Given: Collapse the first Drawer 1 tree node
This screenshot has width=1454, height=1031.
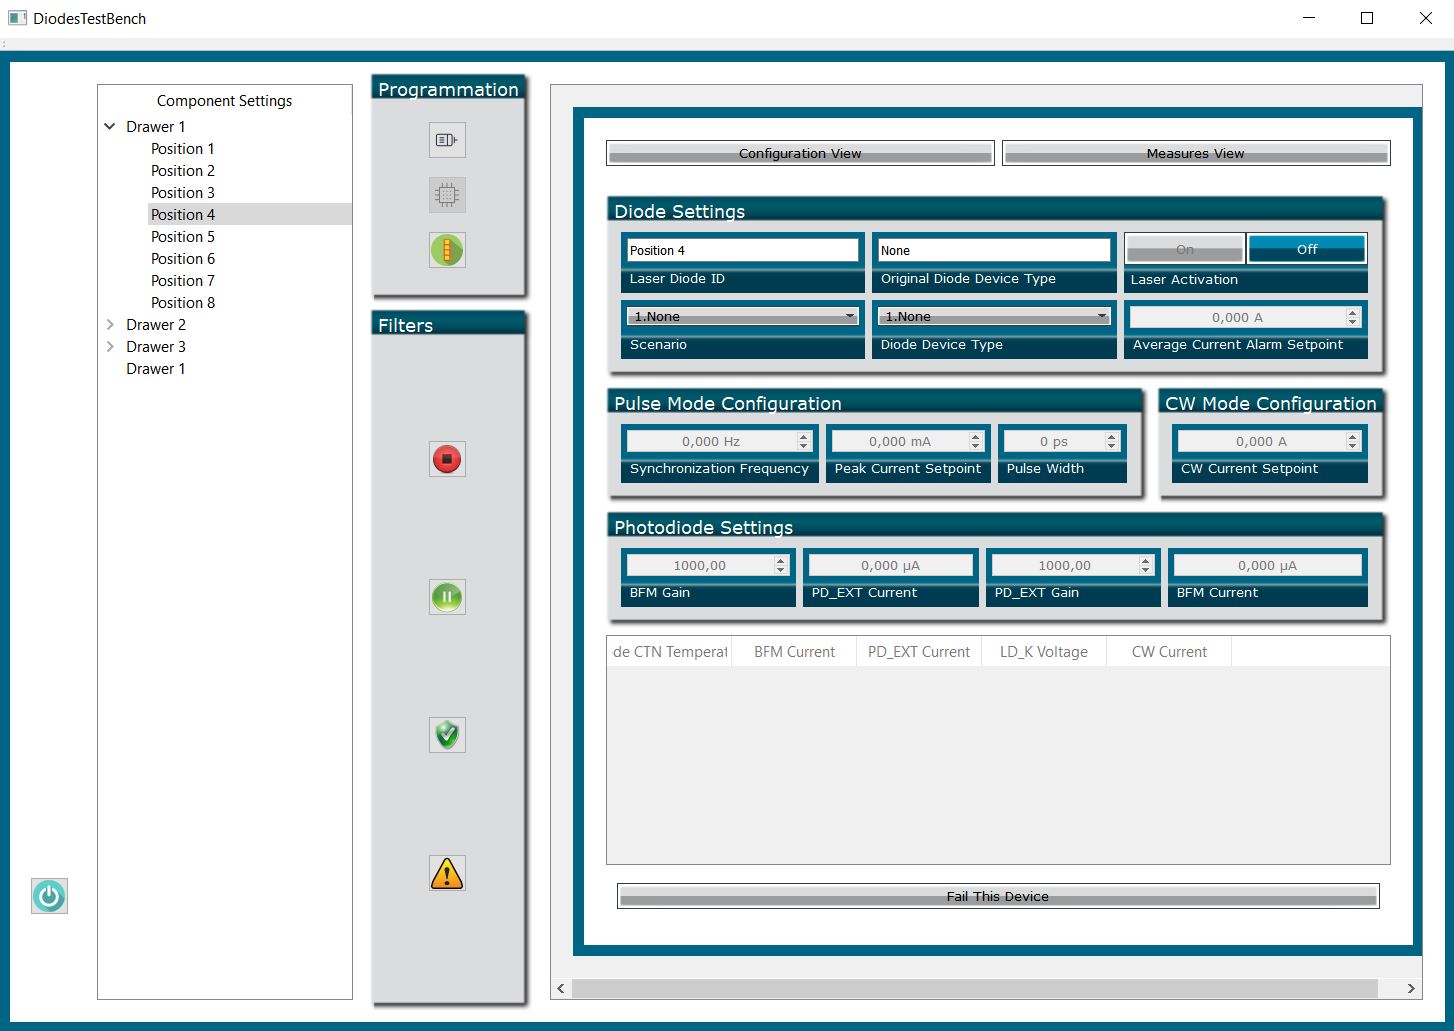Looking at the screenshot, I should coord(110,127).
